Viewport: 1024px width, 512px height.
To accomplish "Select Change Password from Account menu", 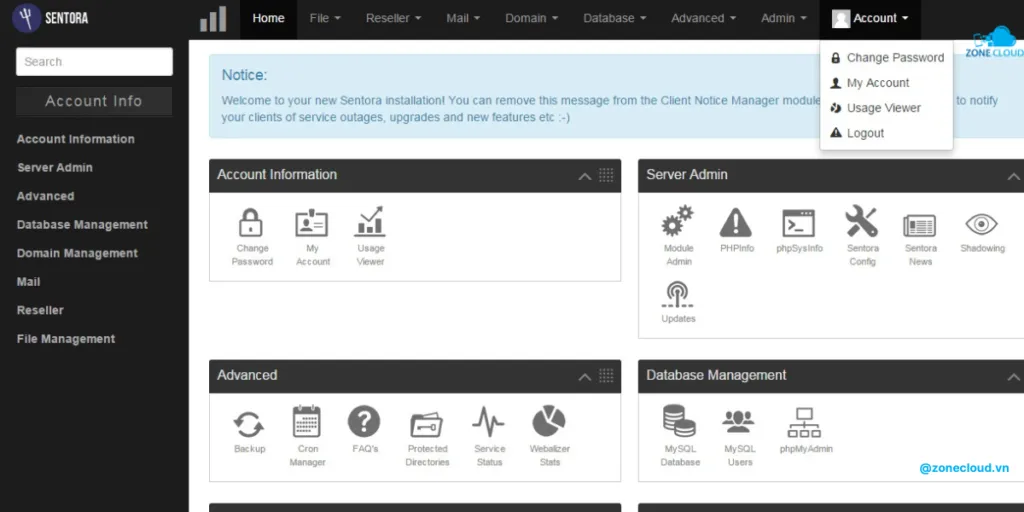I will click(887, 57).
